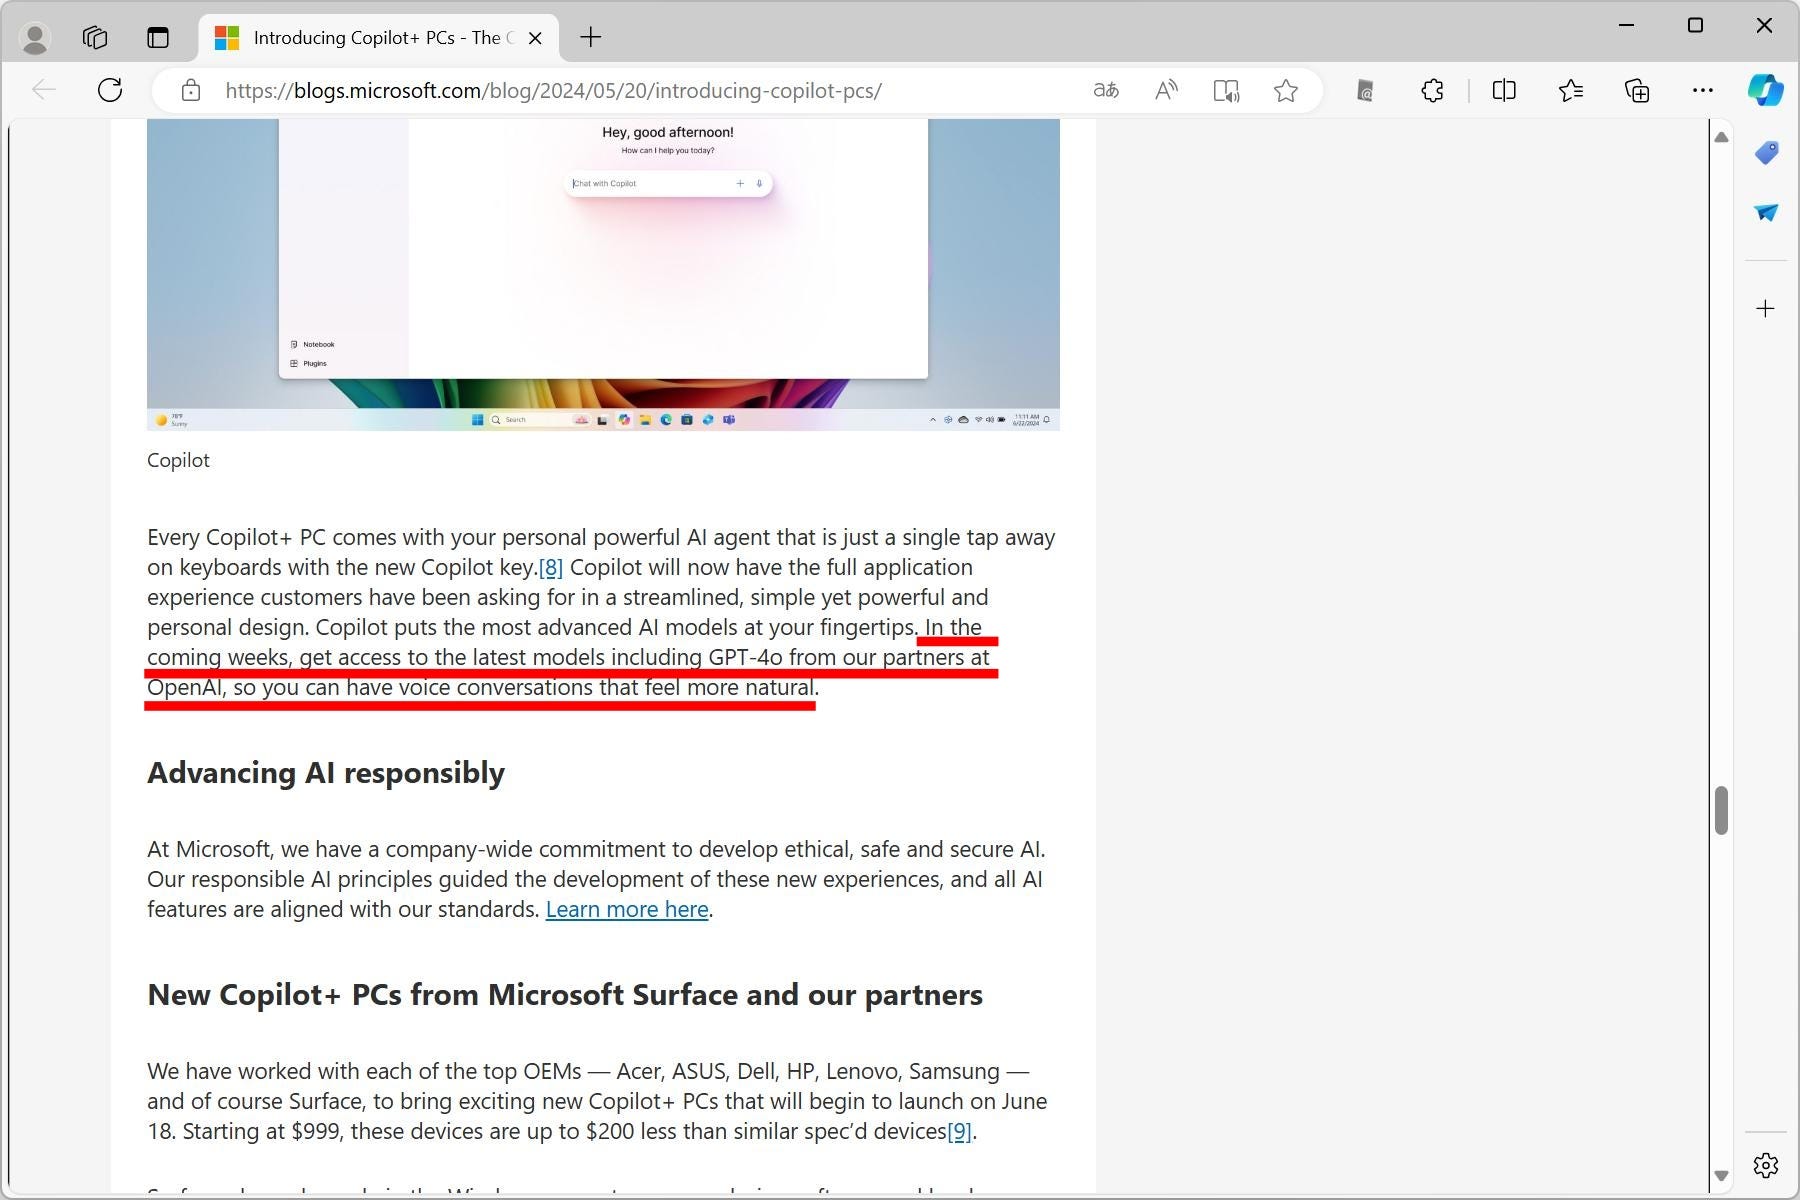Image resolution: width=1800 pixels, height=1200 pixels.
Task: Refresh the page
Action: [110, 90]
